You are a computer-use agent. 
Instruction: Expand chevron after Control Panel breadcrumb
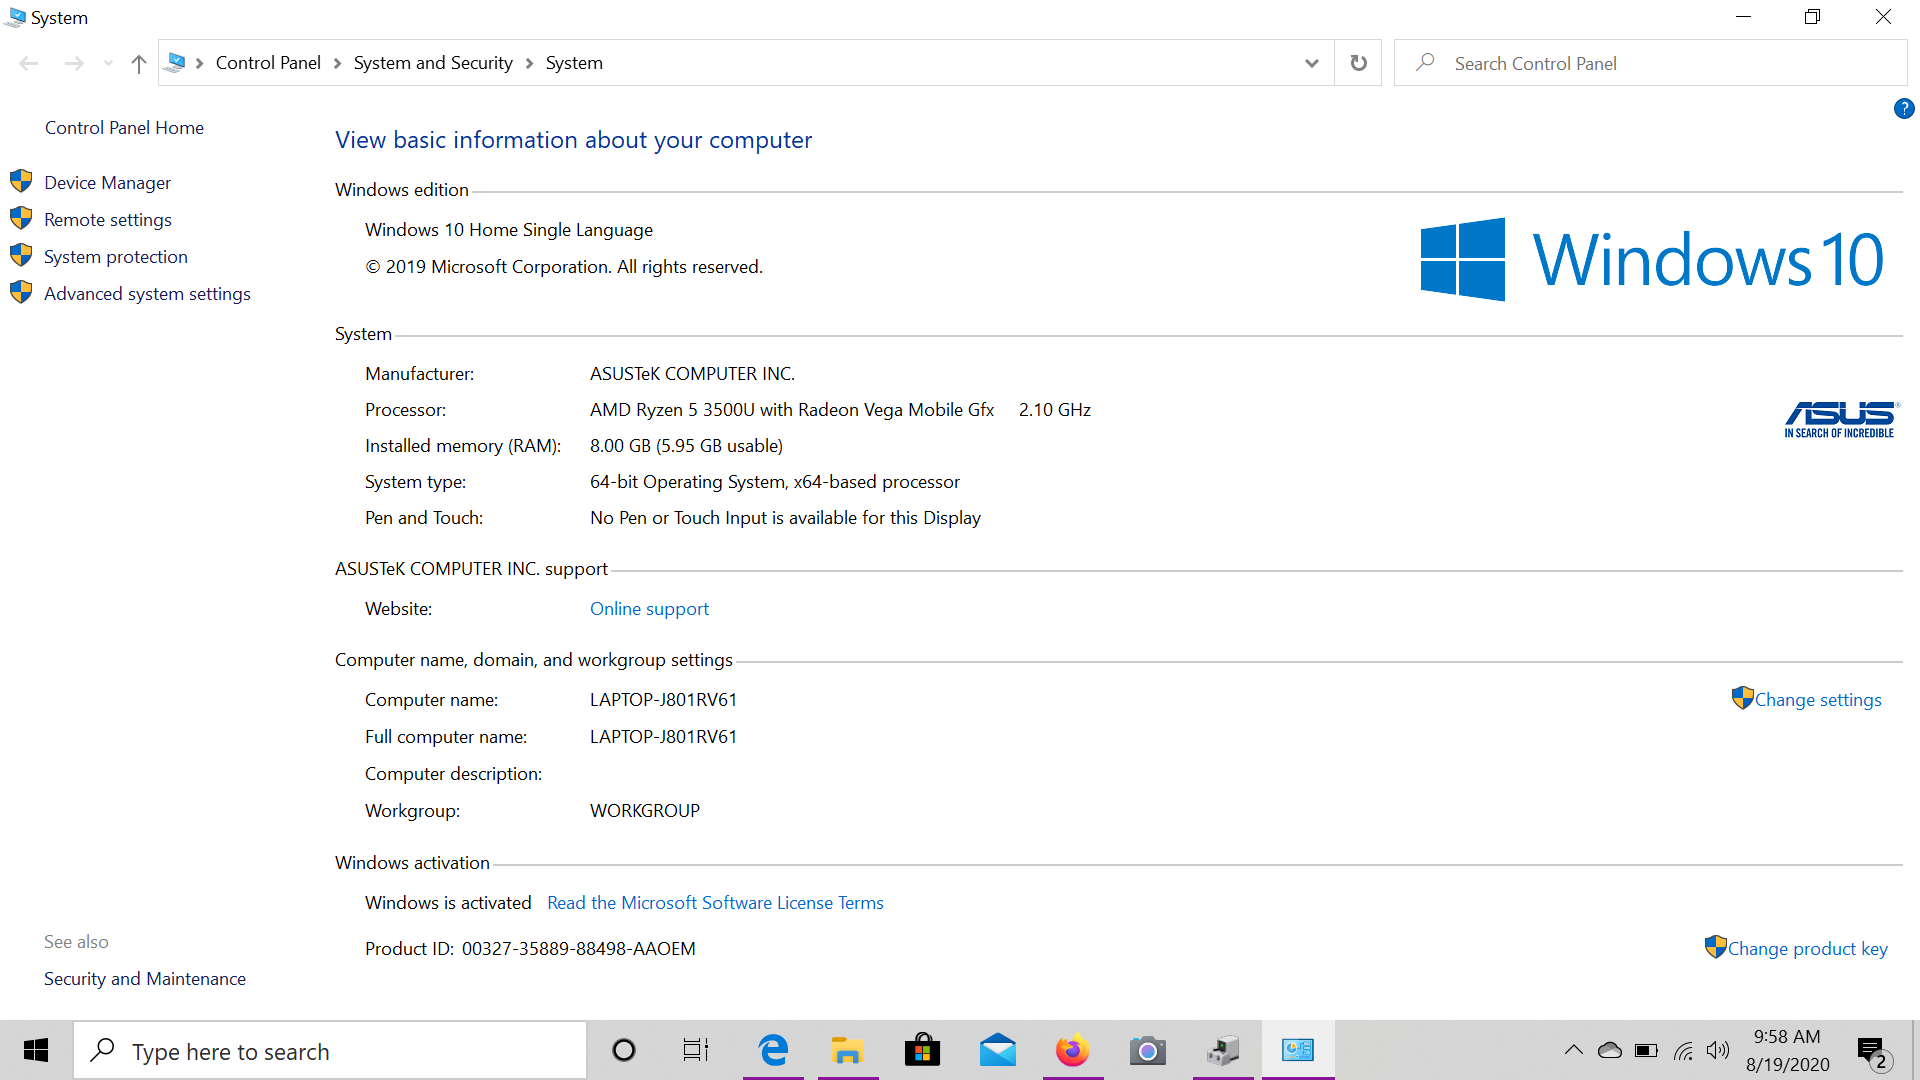click(x=337, y=63)
